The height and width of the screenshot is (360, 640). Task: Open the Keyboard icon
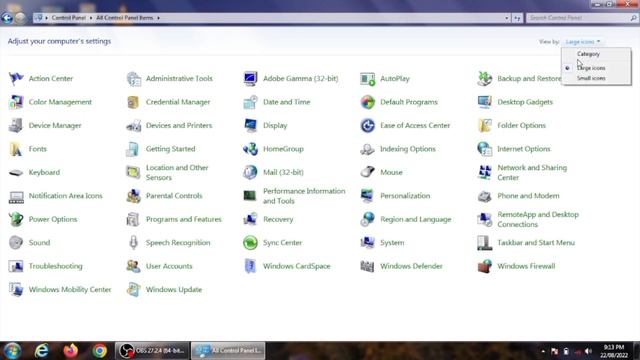tap(16, 172)
